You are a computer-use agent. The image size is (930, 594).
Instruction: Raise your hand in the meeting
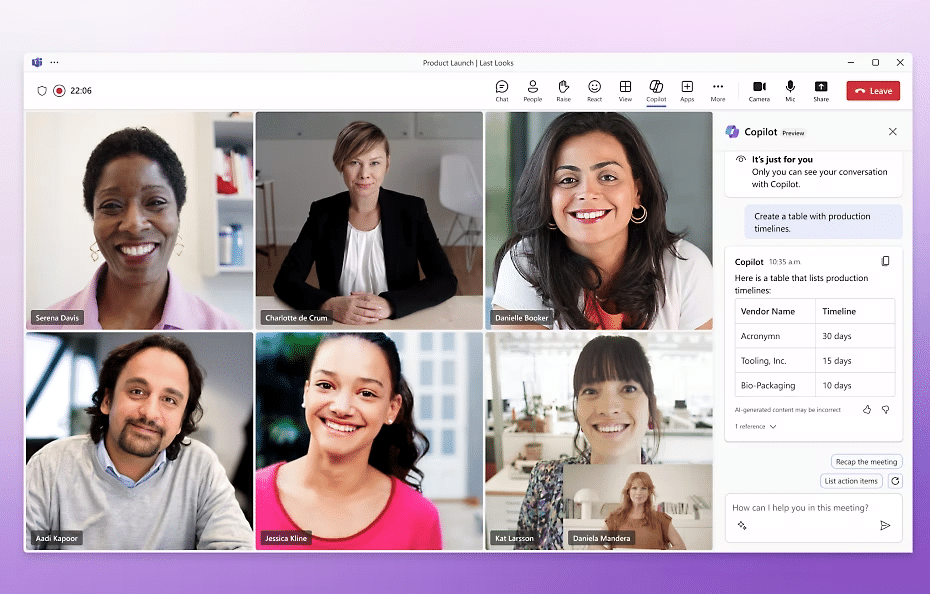click(563, 90)
